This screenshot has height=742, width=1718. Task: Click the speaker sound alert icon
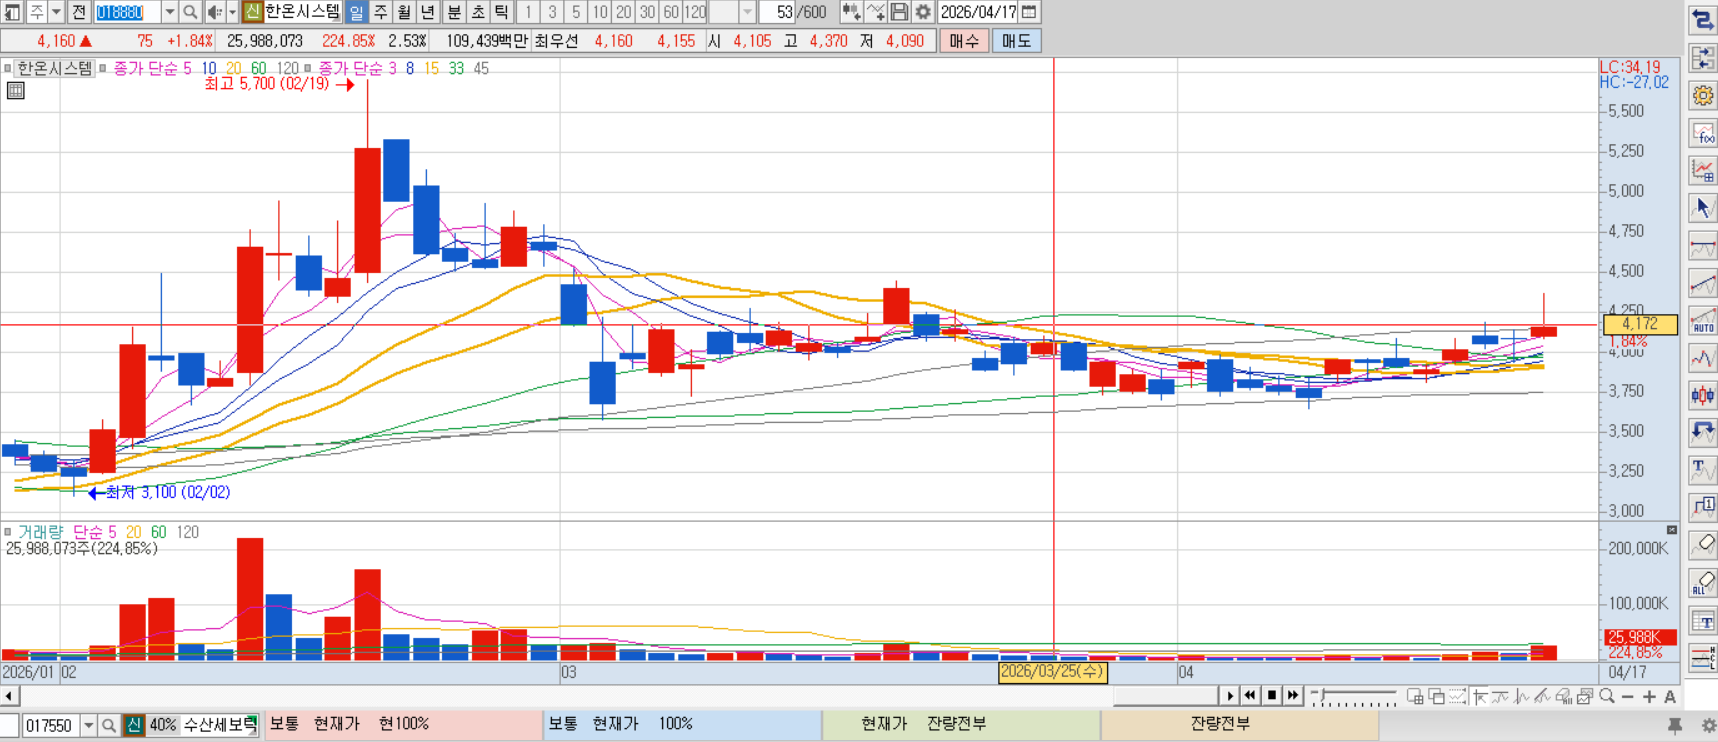pyautogui.click(x=215, y=12)
